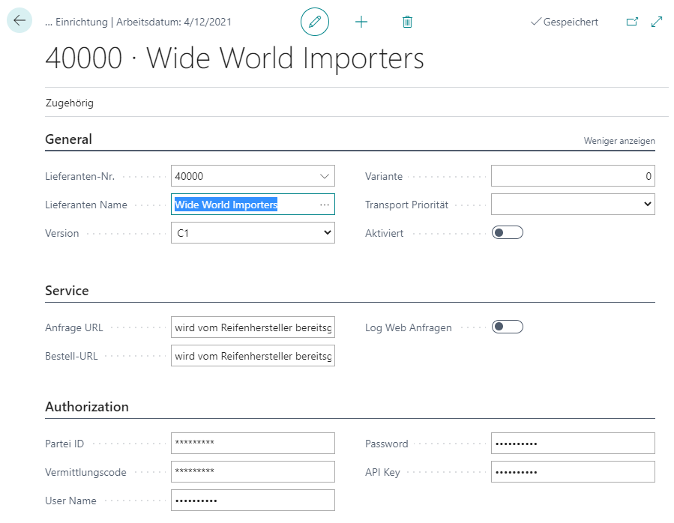Click the Transport Priorität field label
The width and height of the screenshot is (674, 523).
pyautogui.click(x=407, y=205)
